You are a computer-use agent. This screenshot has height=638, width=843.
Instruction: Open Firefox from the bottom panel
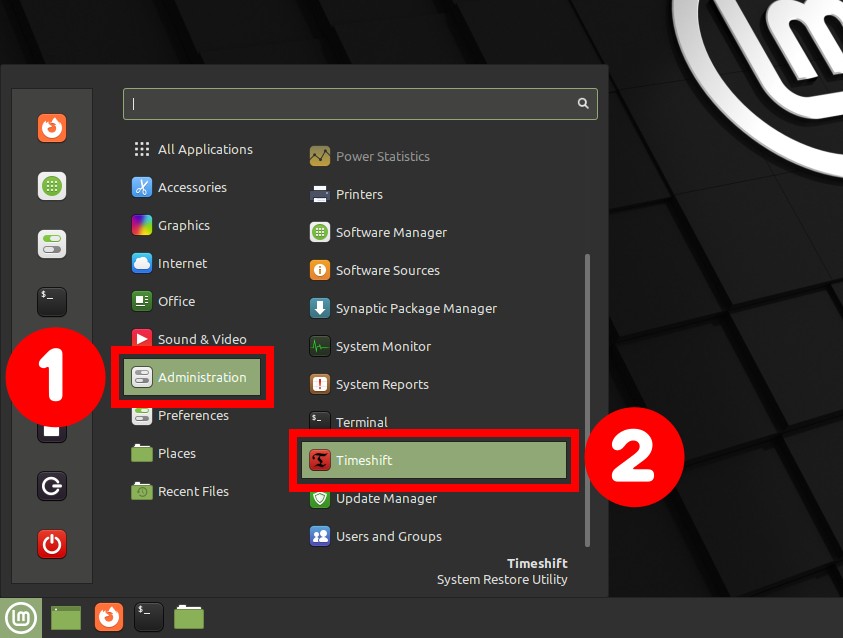tap(109, 617)
